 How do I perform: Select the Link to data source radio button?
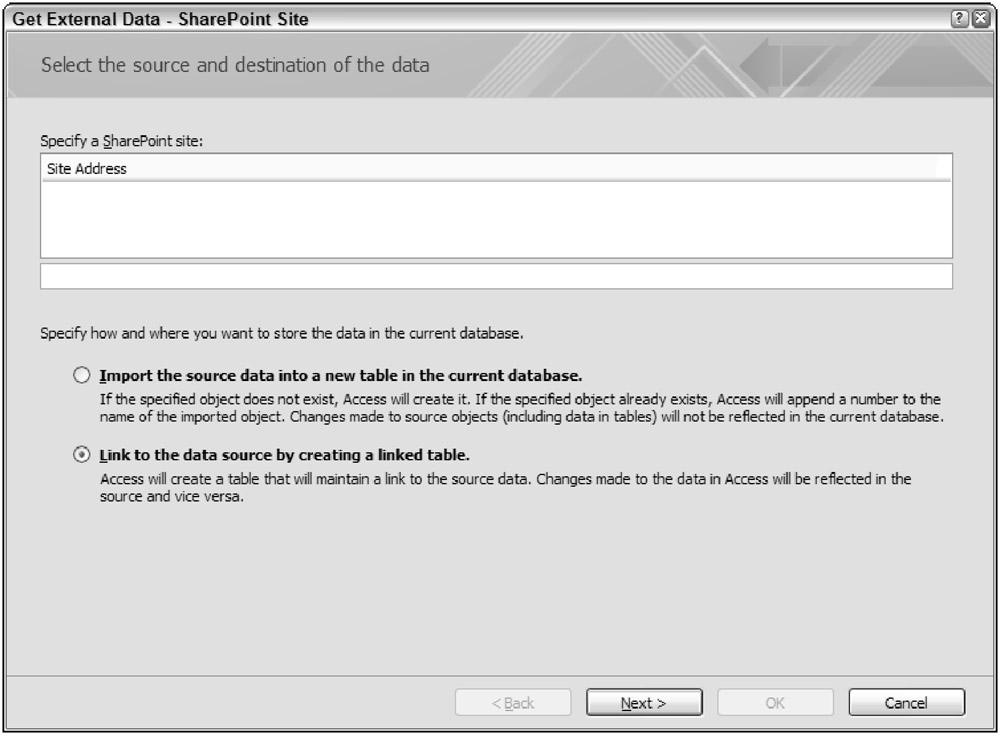point(81,455)
